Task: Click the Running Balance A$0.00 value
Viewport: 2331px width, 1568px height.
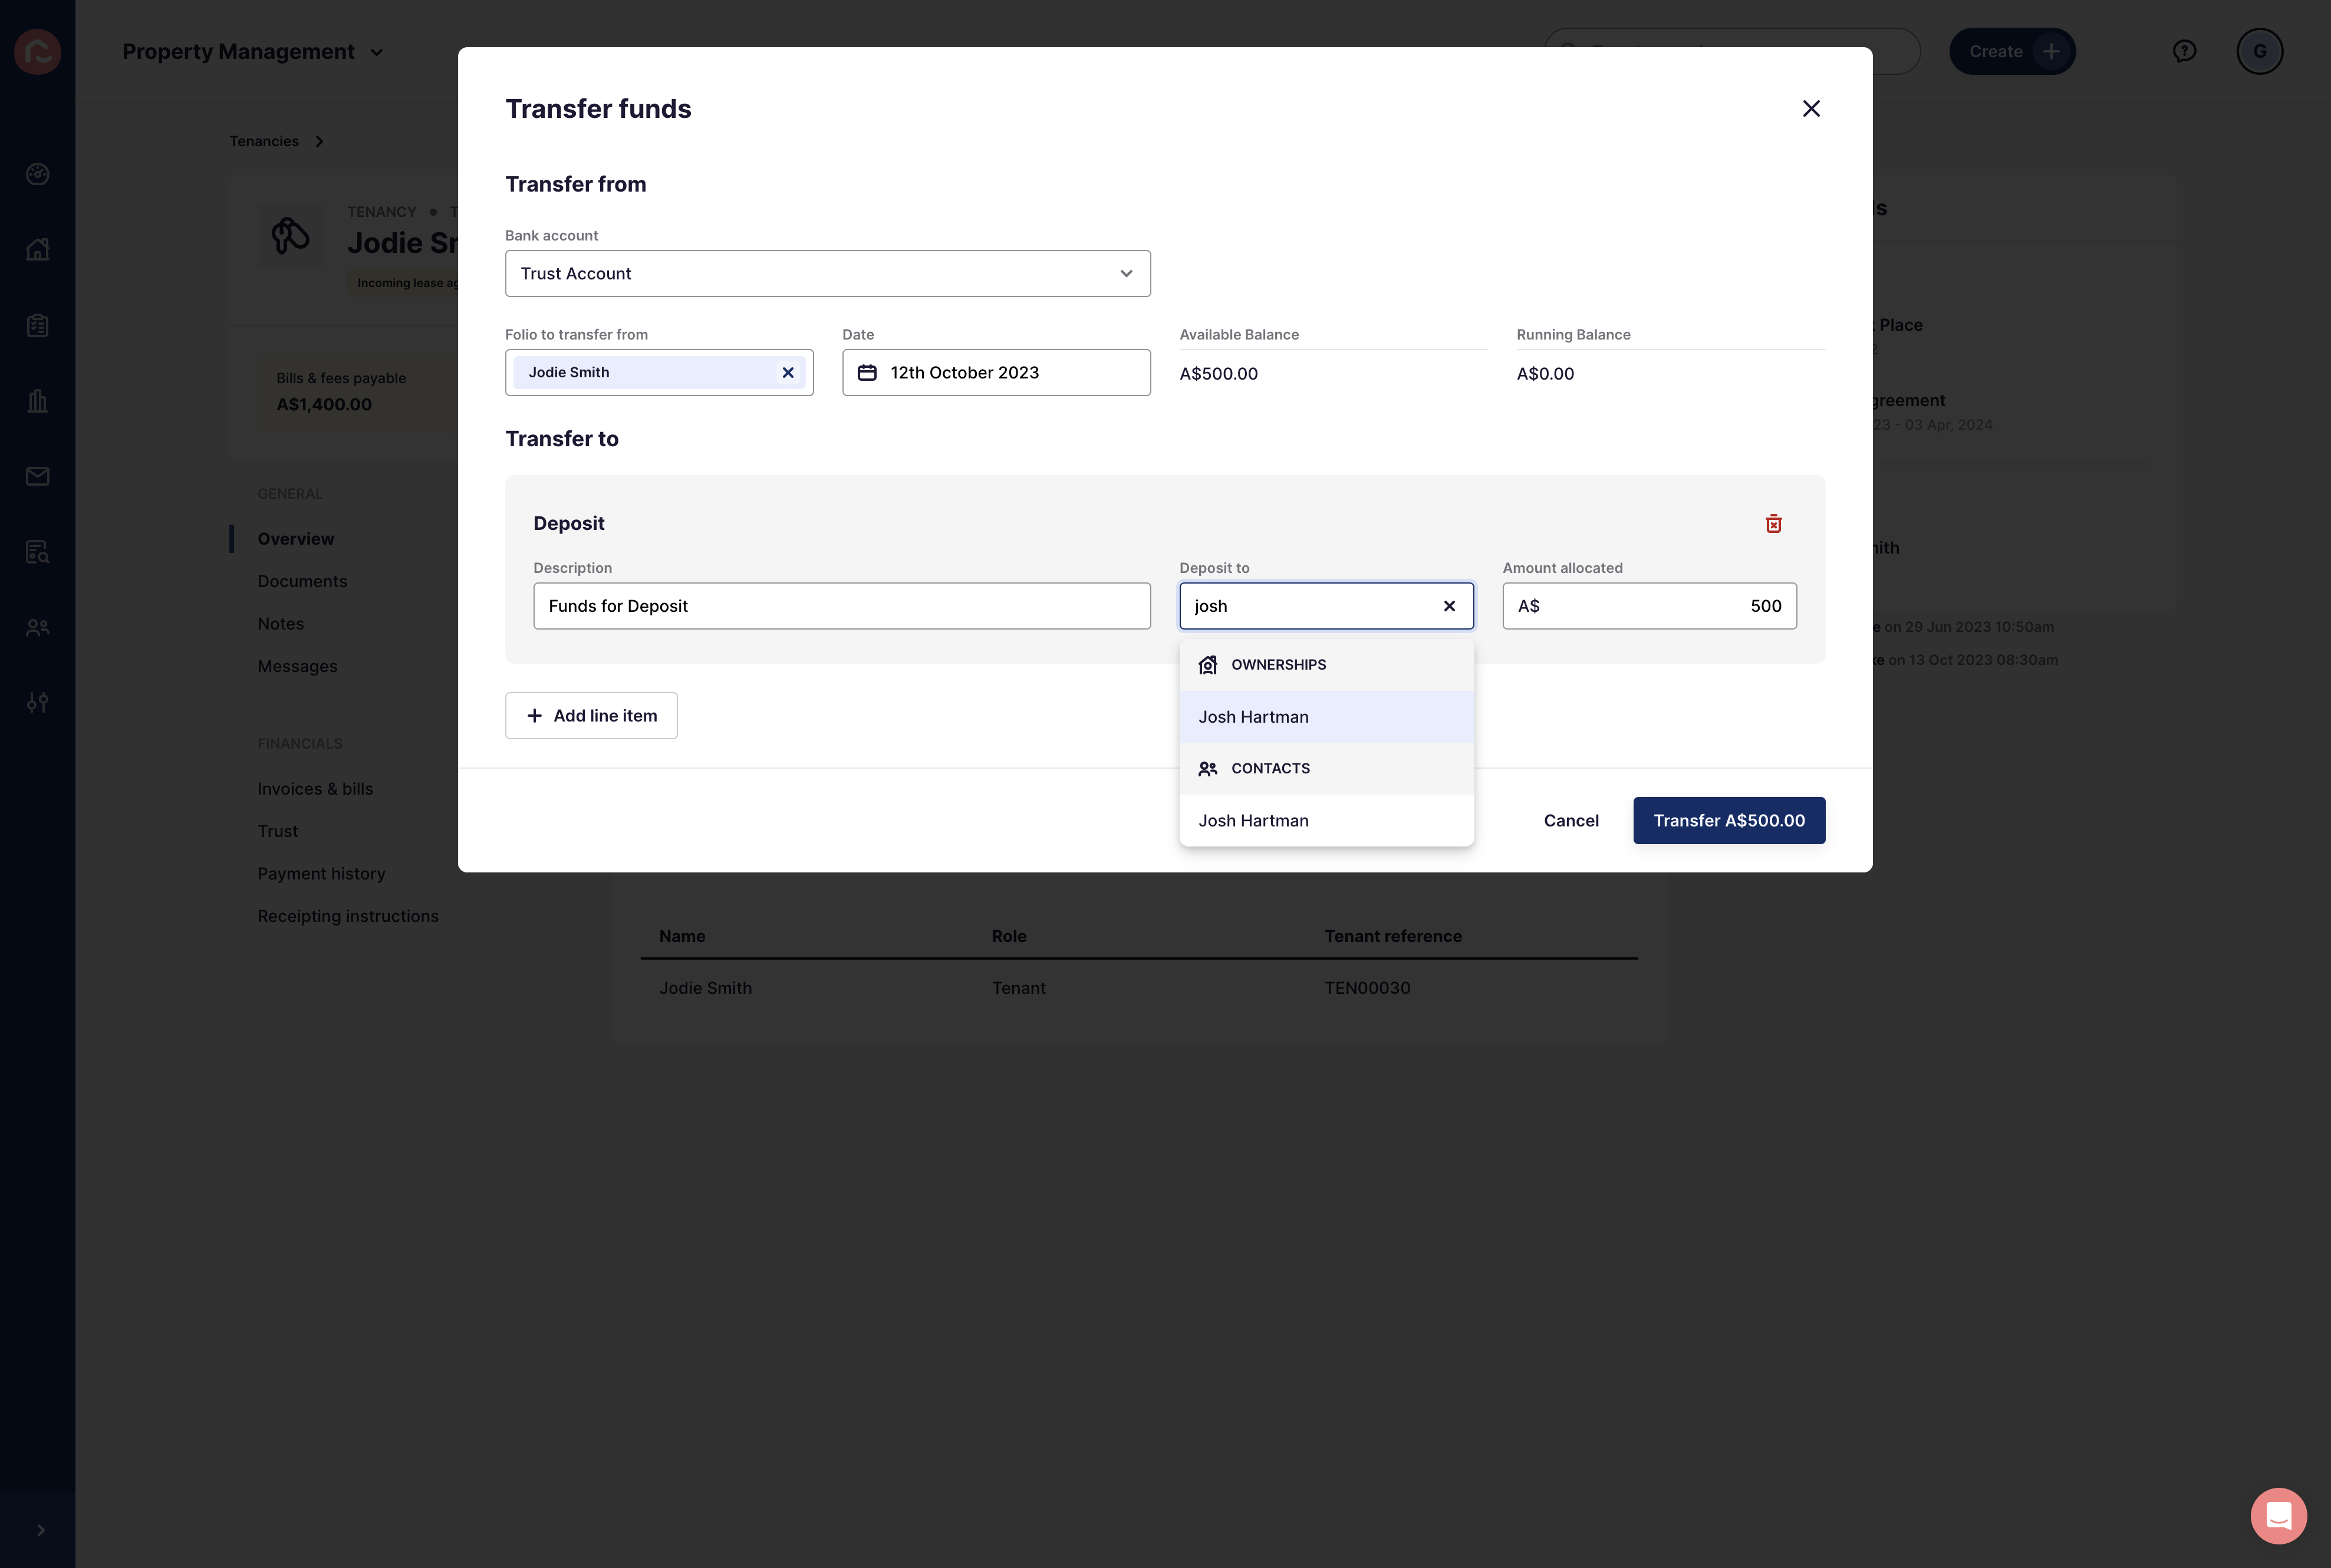Action: [x=1545, y=373]
